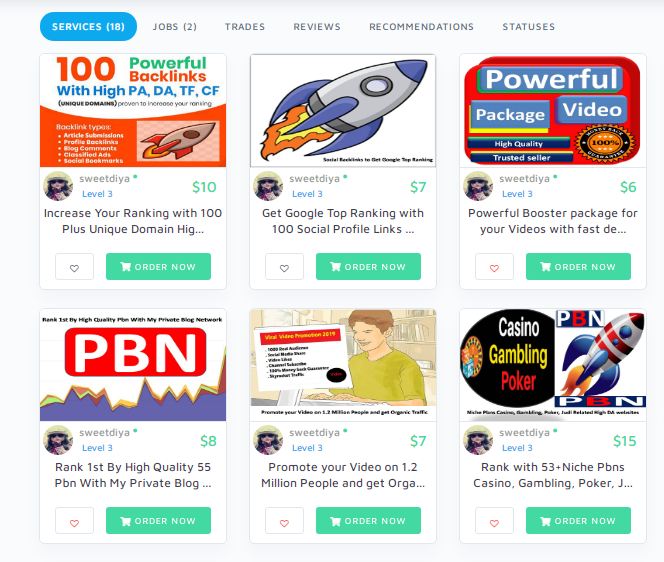
Task: Switch to the Jobs (2) tab
Action: point(174,27)
